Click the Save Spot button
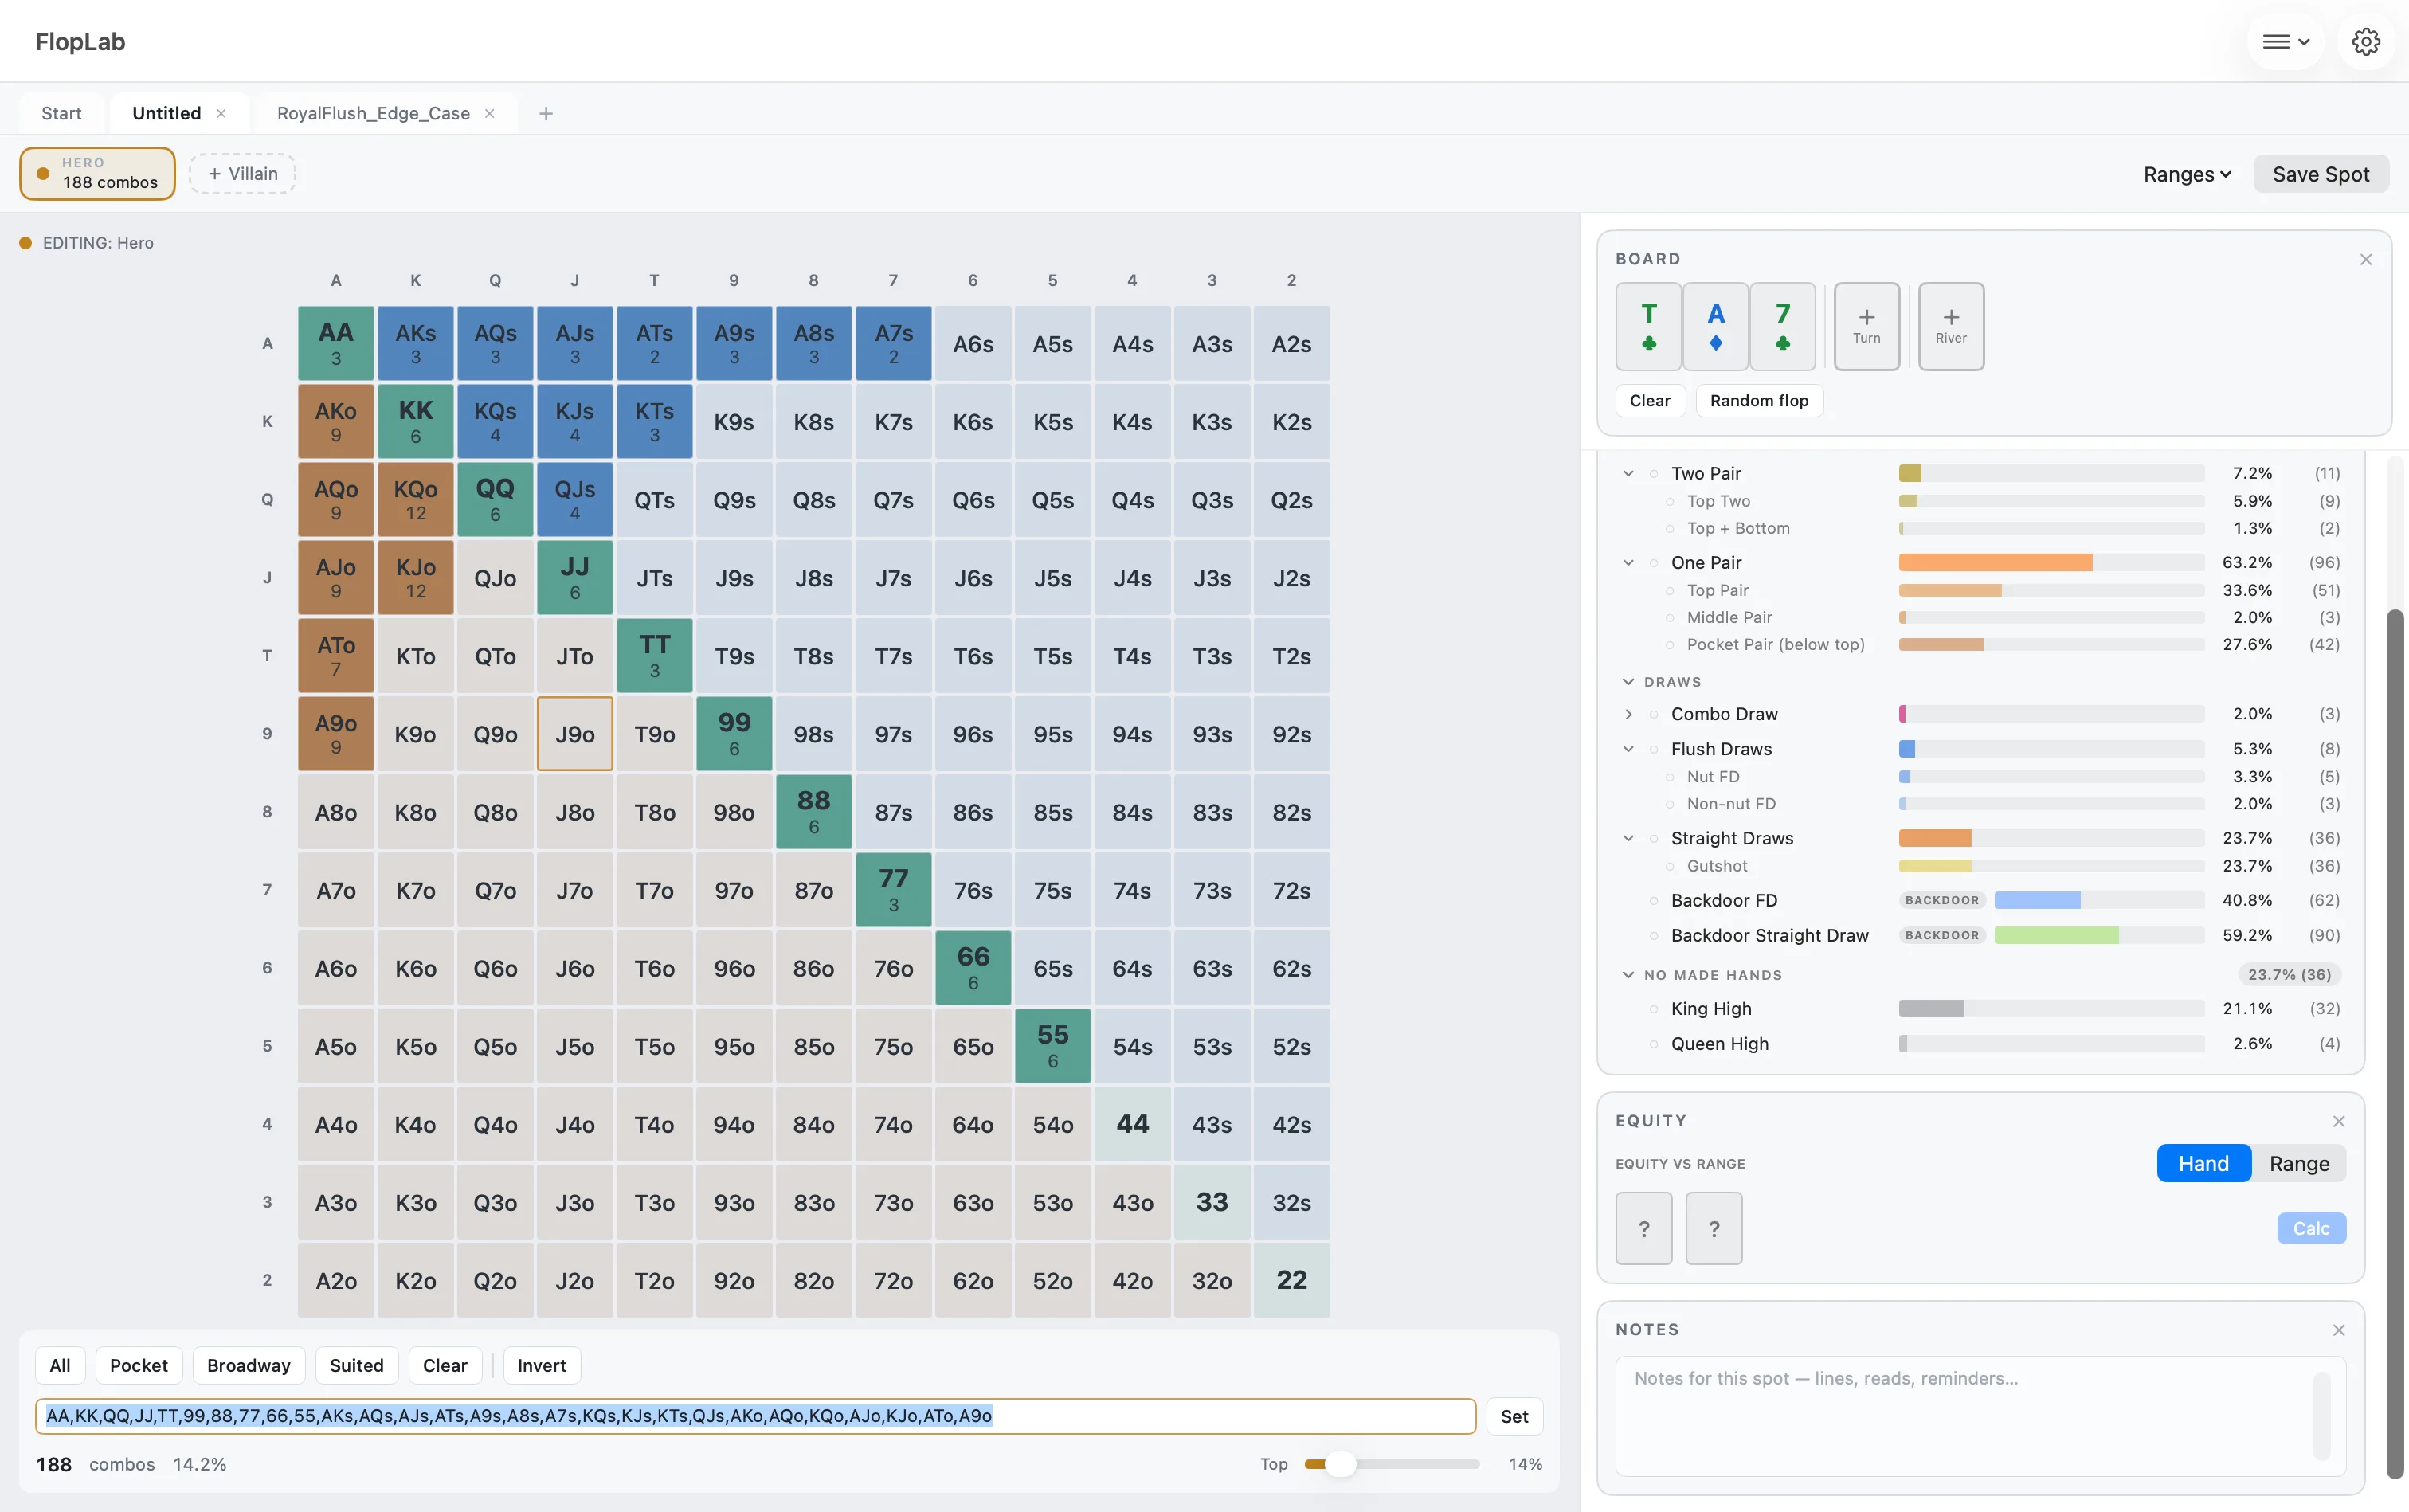 2320,174
